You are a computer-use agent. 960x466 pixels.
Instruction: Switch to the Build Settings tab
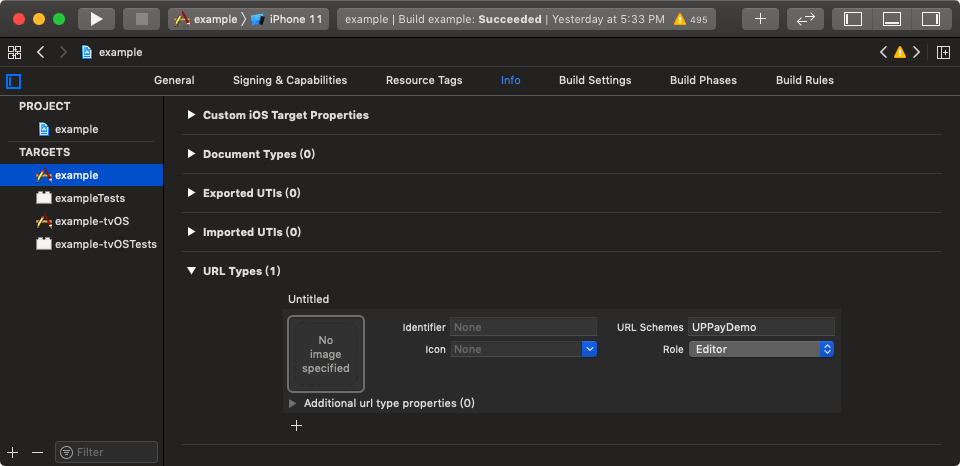pyautogui.click(x=595, y=80)
